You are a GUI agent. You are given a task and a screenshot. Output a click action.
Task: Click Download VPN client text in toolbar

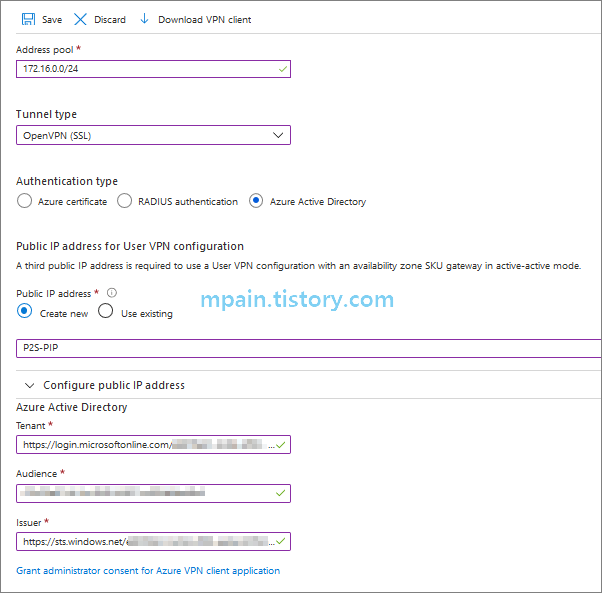pos(205,20)
